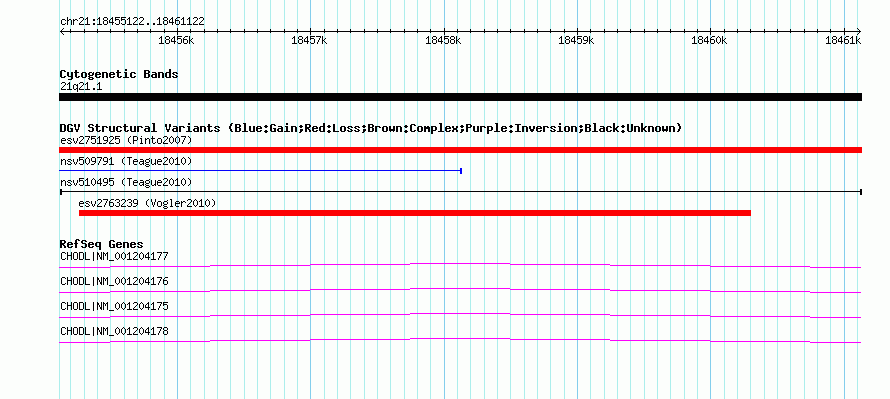
Task: Click the 21q21.1 band label
Action: pyautogui.click(x=81, y=87)
